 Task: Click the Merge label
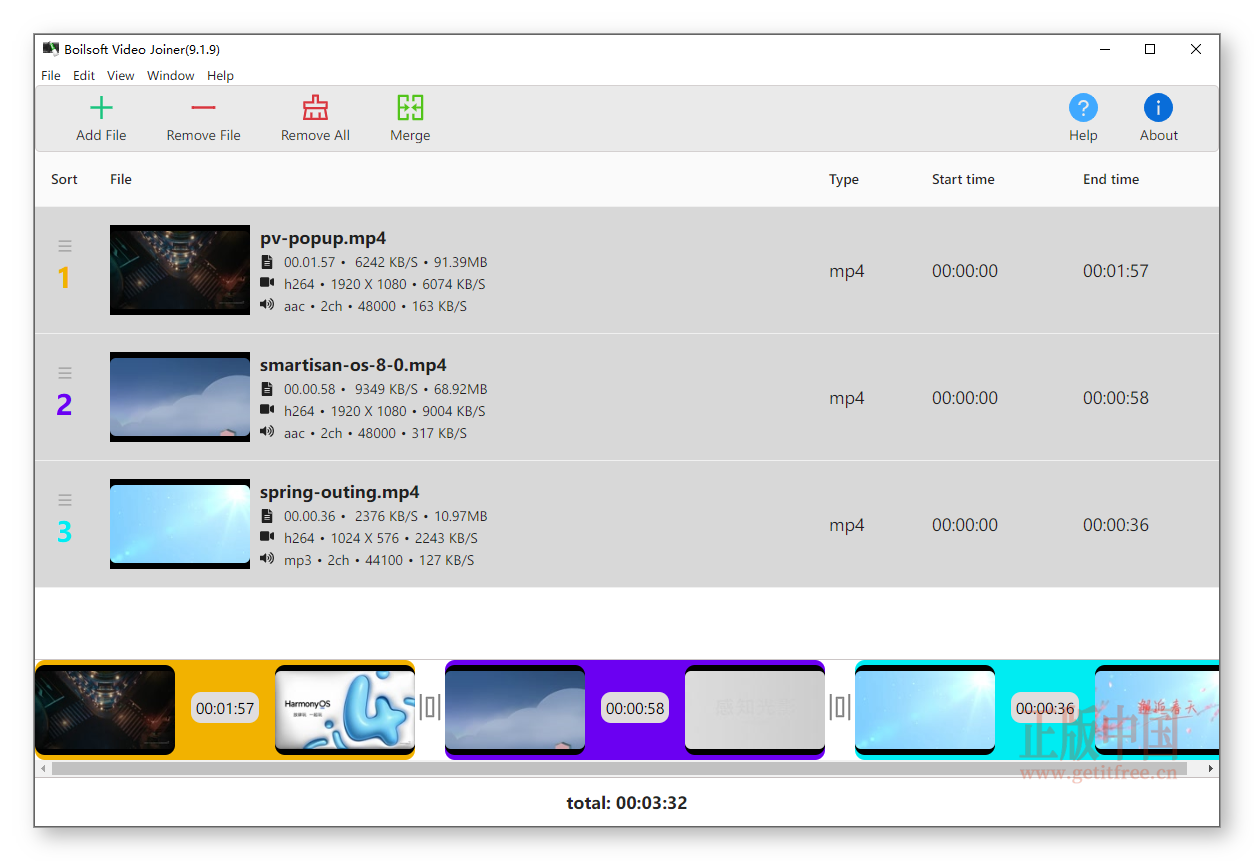pos(410,135)
